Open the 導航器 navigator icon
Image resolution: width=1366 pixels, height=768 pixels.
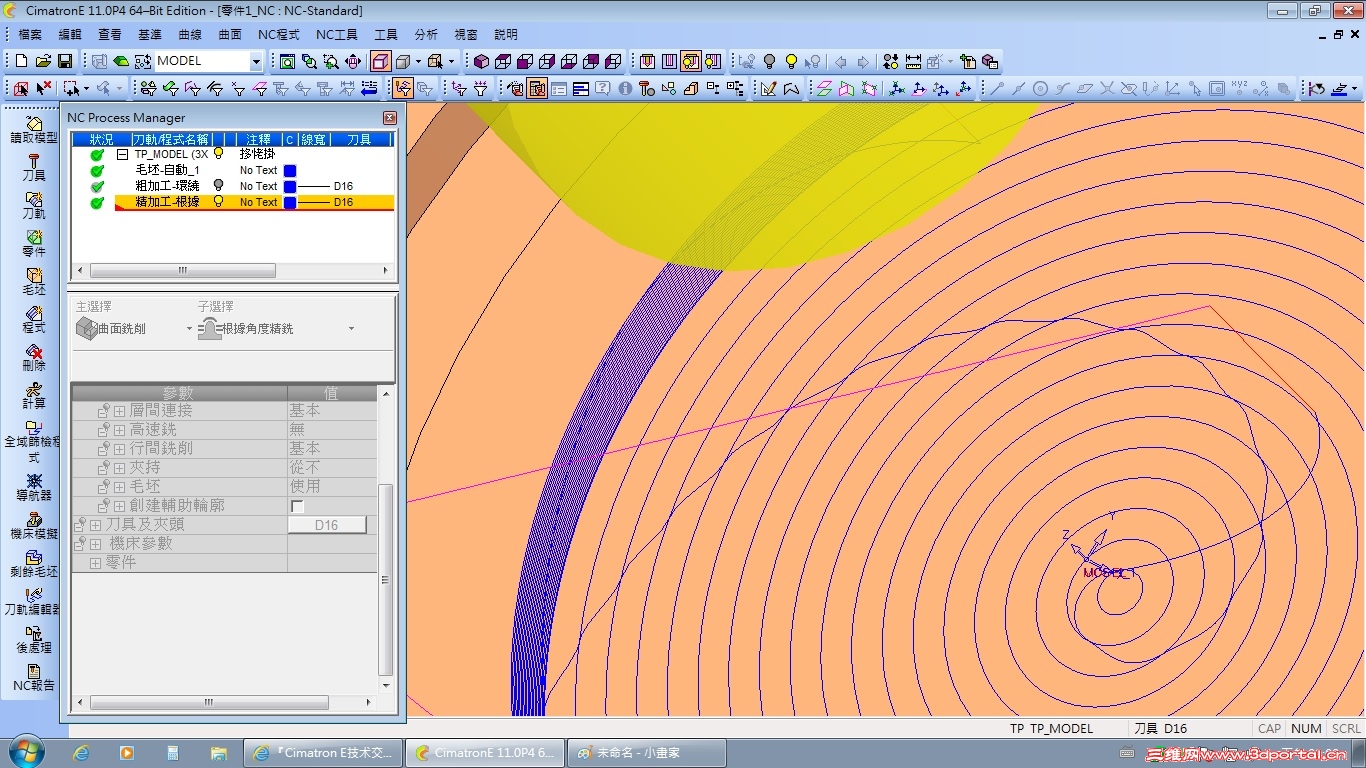tap(34, 487)
